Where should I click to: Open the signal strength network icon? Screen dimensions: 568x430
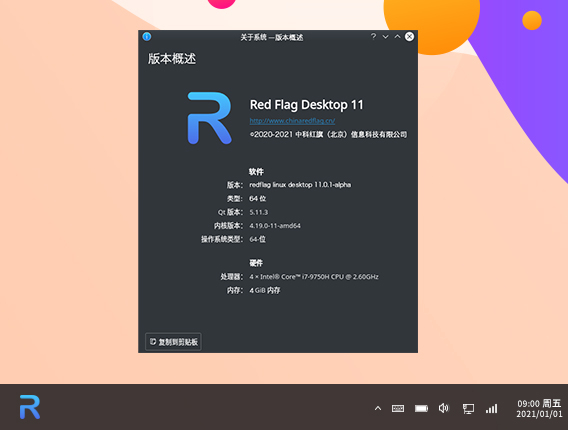pos(491,409)
